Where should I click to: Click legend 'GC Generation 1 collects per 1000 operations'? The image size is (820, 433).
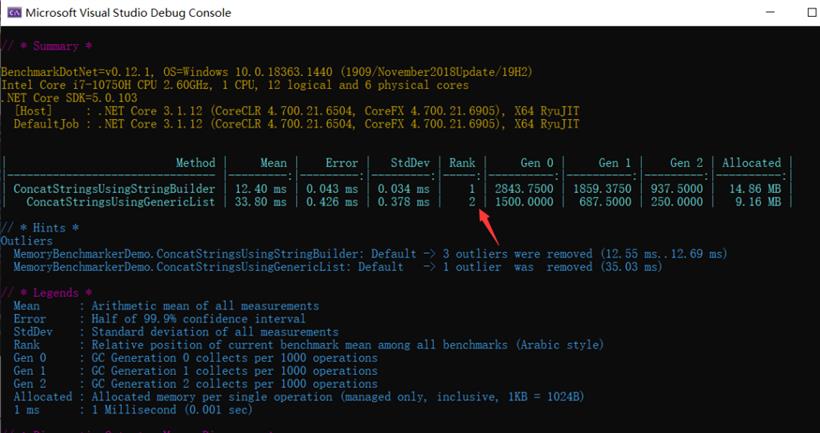coord(234,371)
